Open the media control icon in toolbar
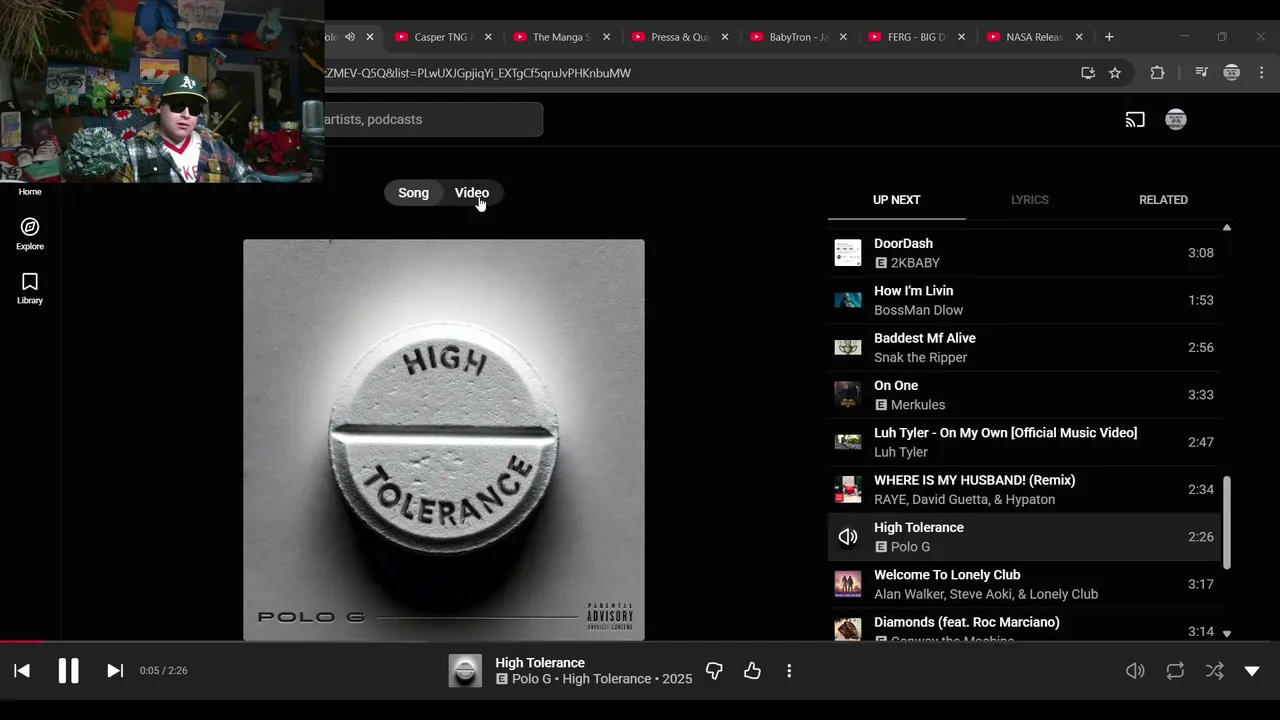This screenshot has height=720, width=1280. coord(1201,73)
